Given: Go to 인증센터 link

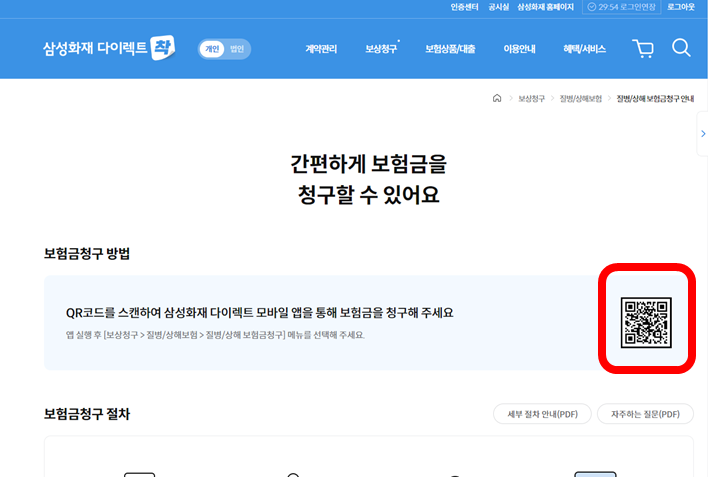Looking at the screenshot, I should [x=464, y=7].
